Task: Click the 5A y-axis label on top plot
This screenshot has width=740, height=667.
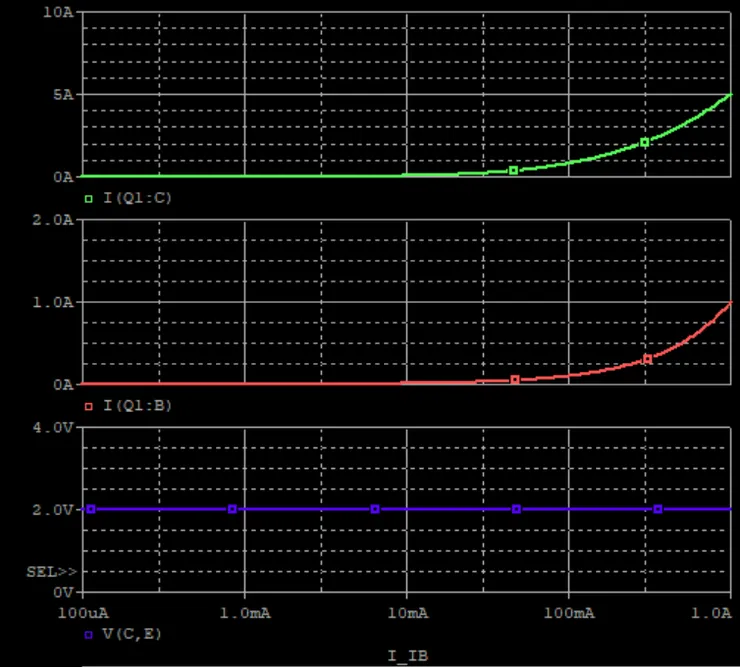Action: [63, 95]
